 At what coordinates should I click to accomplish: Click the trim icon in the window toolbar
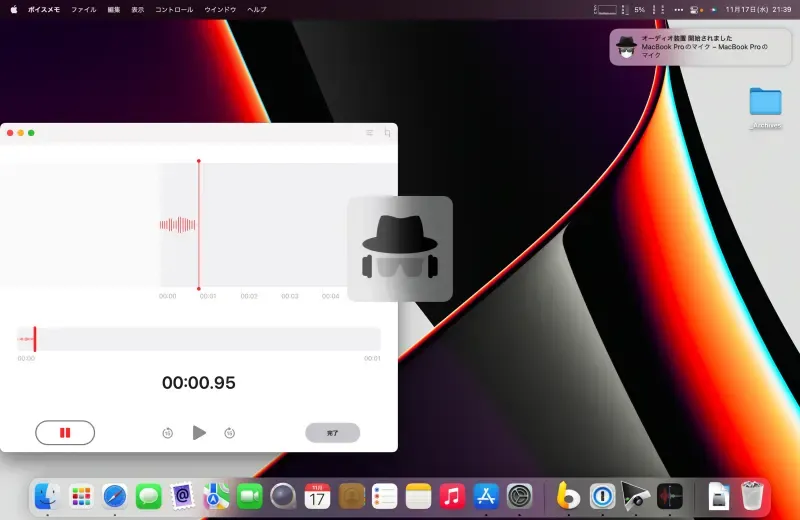click(x=387, y=132)
